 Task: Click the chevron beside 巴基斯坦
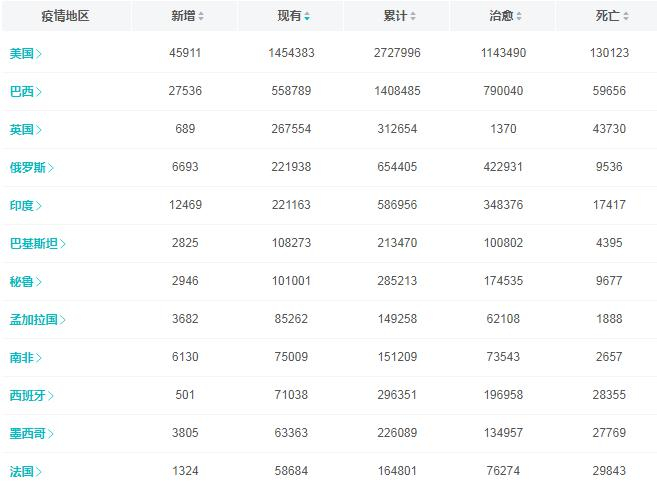coord(63,243)
